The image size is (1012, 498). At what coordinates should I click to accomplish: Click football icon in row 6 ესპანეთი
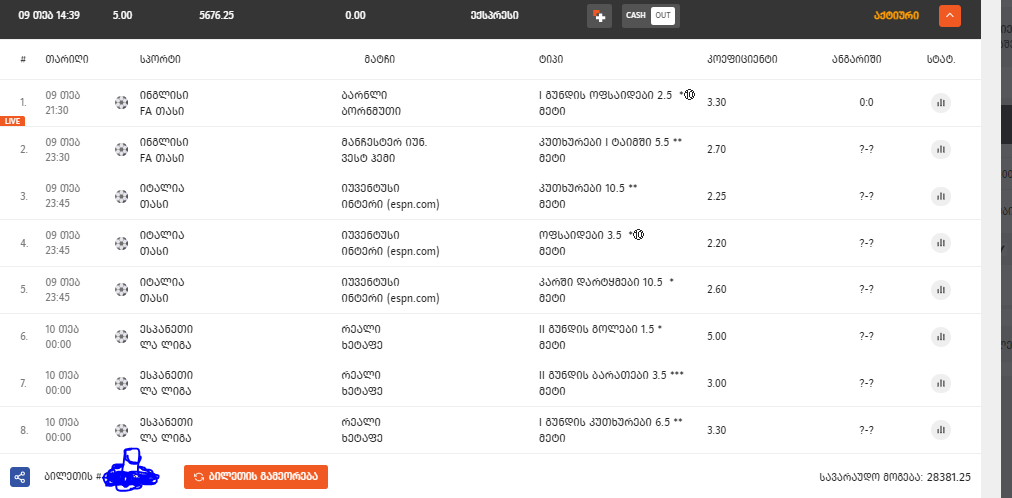[121, 336]
